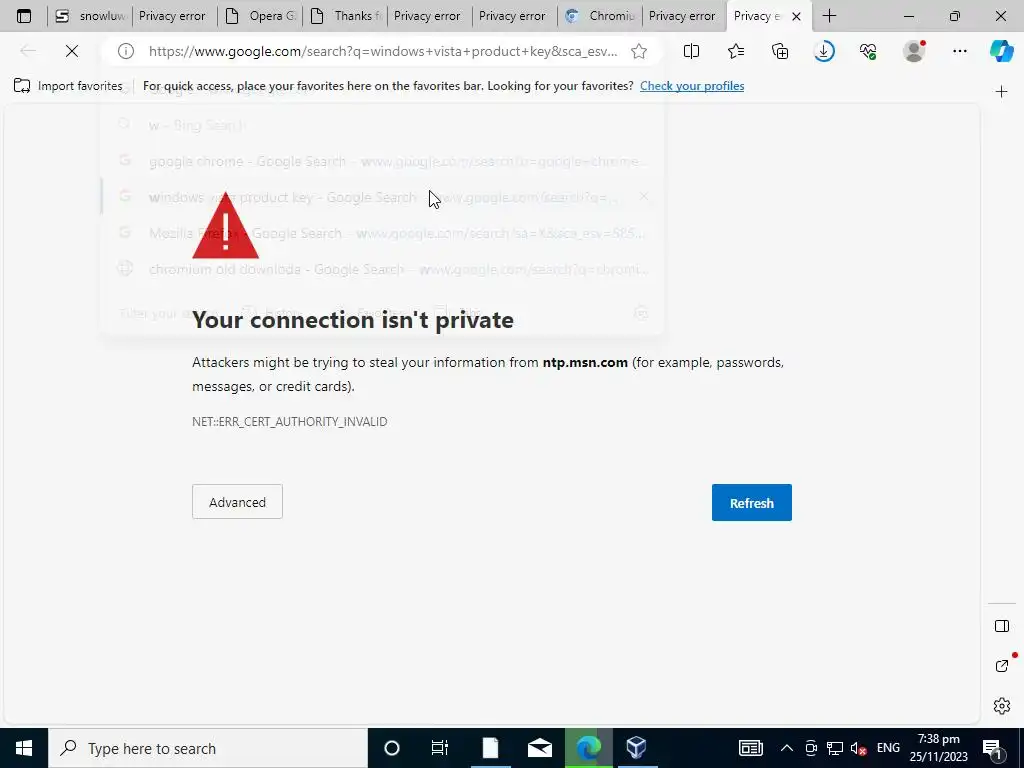Switch to the Chromium tab

click(600, 16)
